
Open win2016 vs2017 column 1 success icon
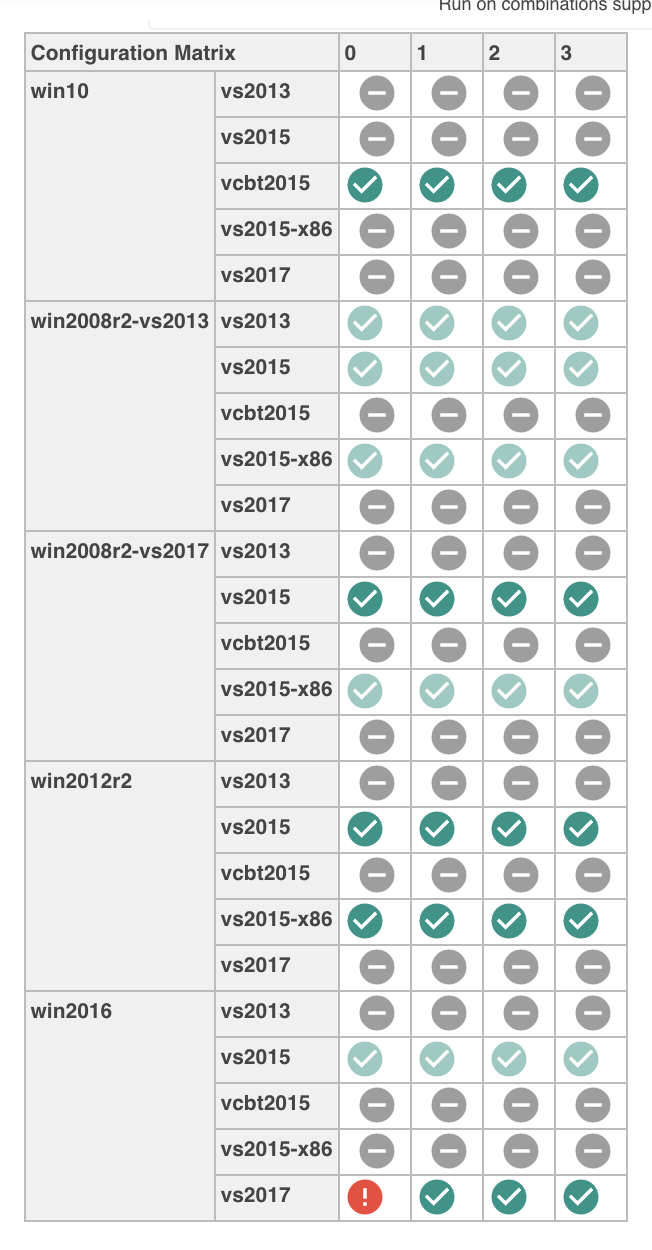click(436, 1197)
